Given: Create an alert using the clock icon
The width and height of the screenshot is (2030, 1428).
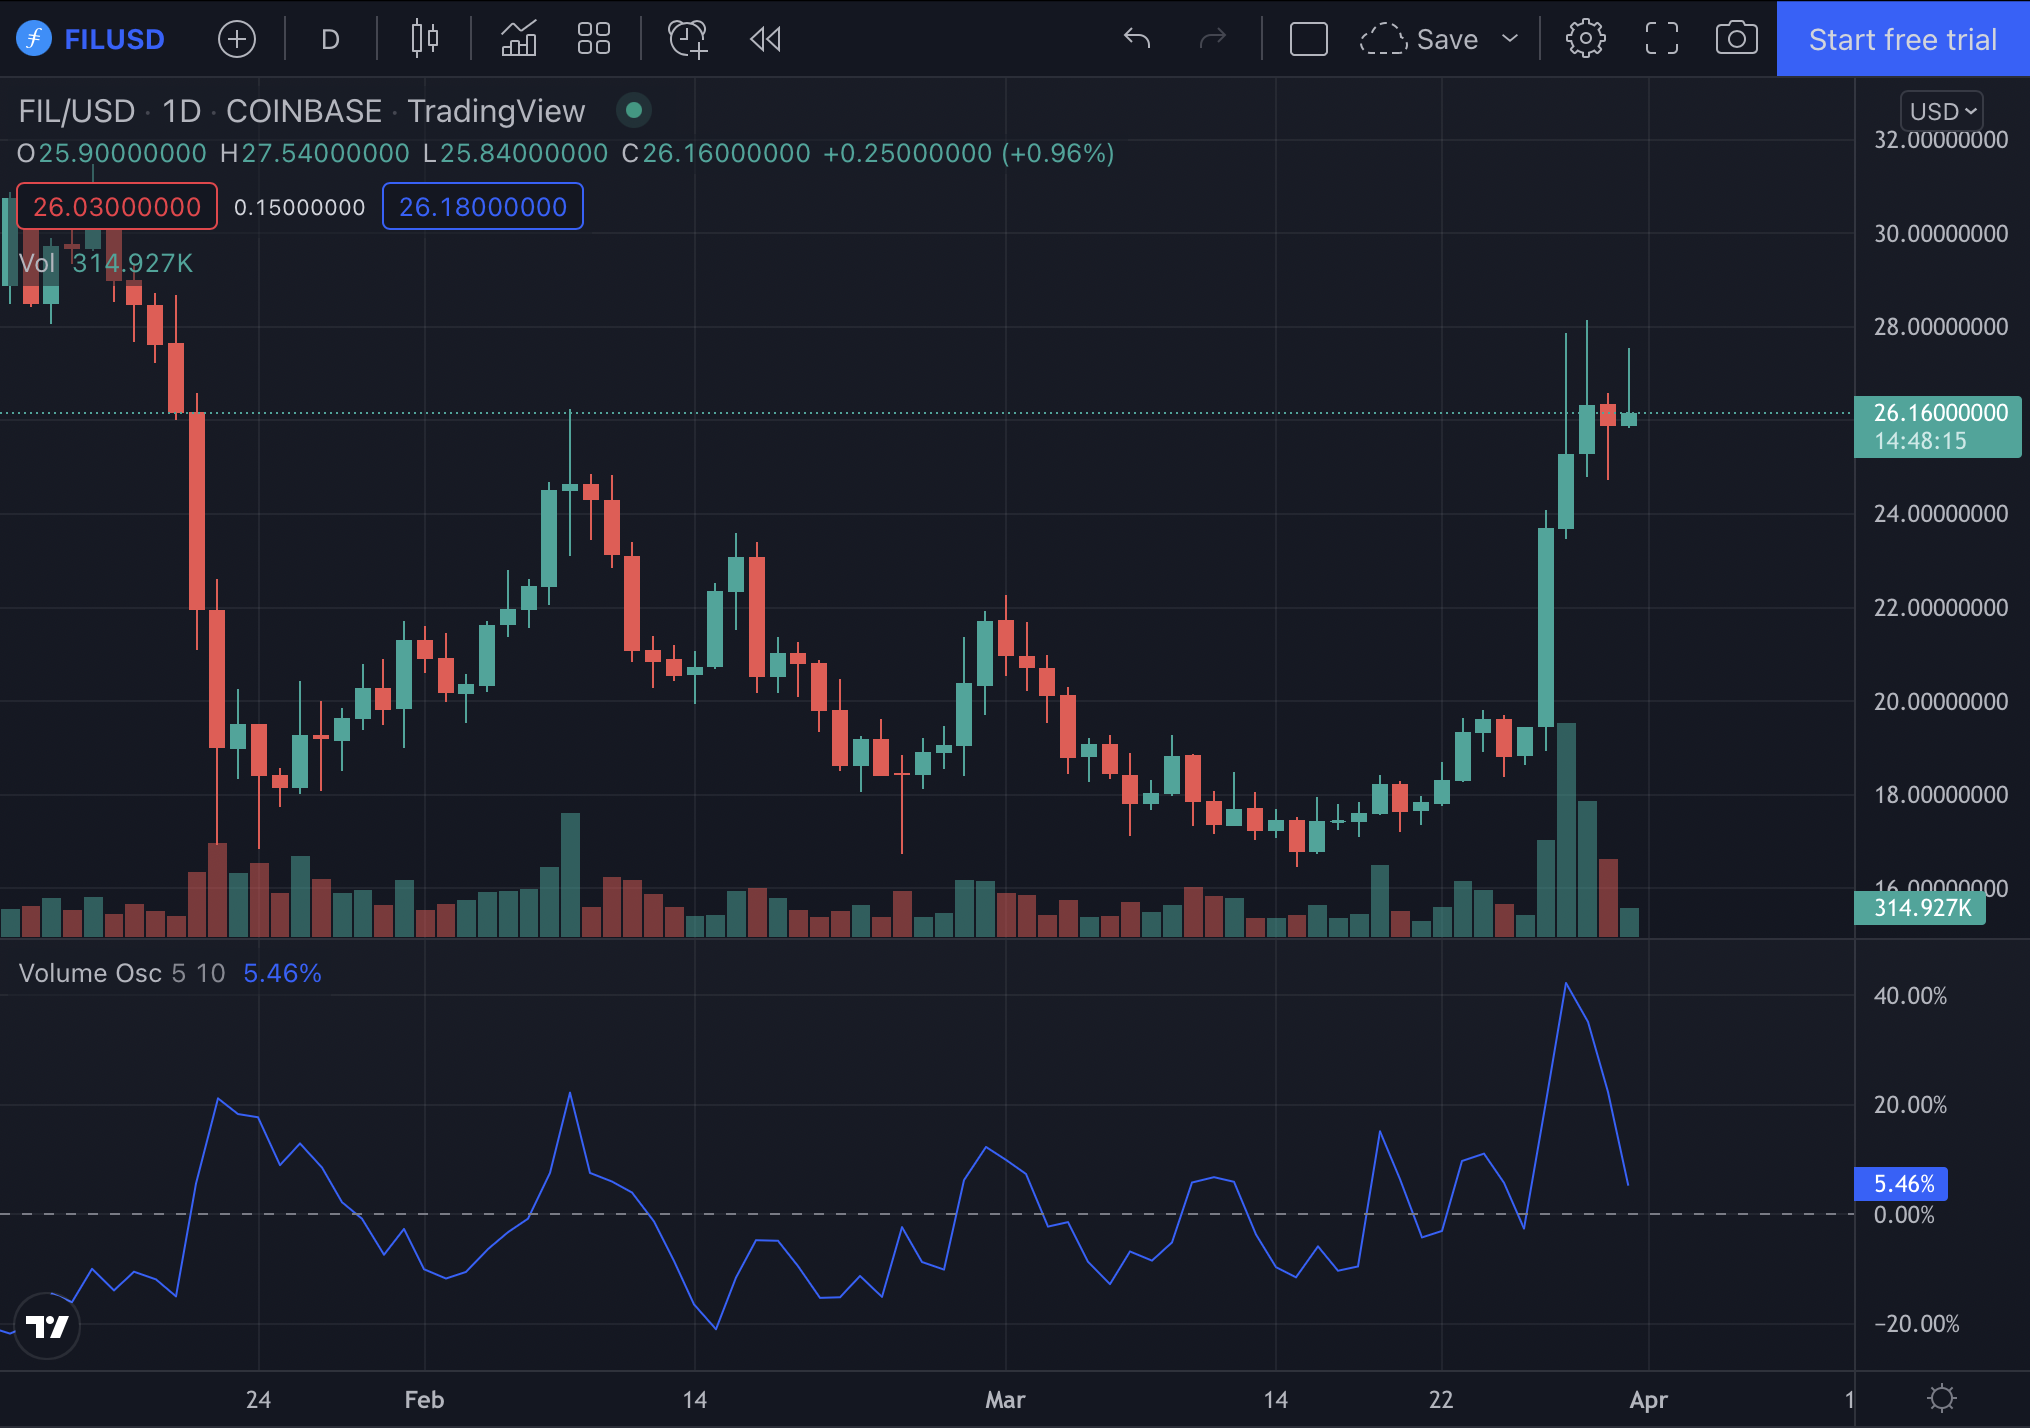Looking at the screenshot, I should pyautogui.click(x=686, y=38).
